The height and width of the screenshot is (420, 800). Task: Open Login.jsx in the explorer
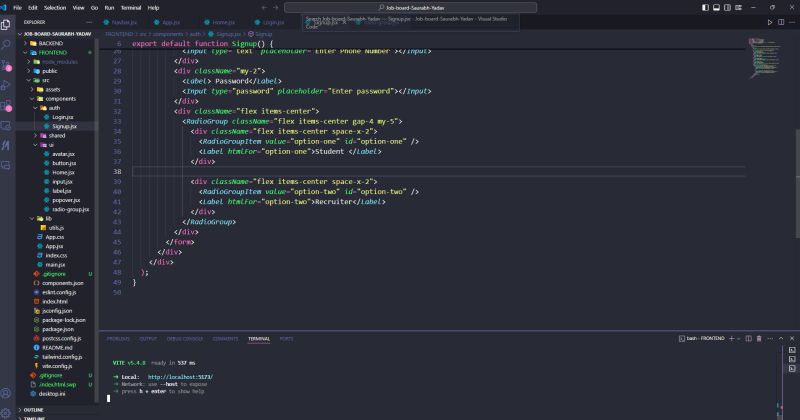pyautogui.click(x=62, y=117)
